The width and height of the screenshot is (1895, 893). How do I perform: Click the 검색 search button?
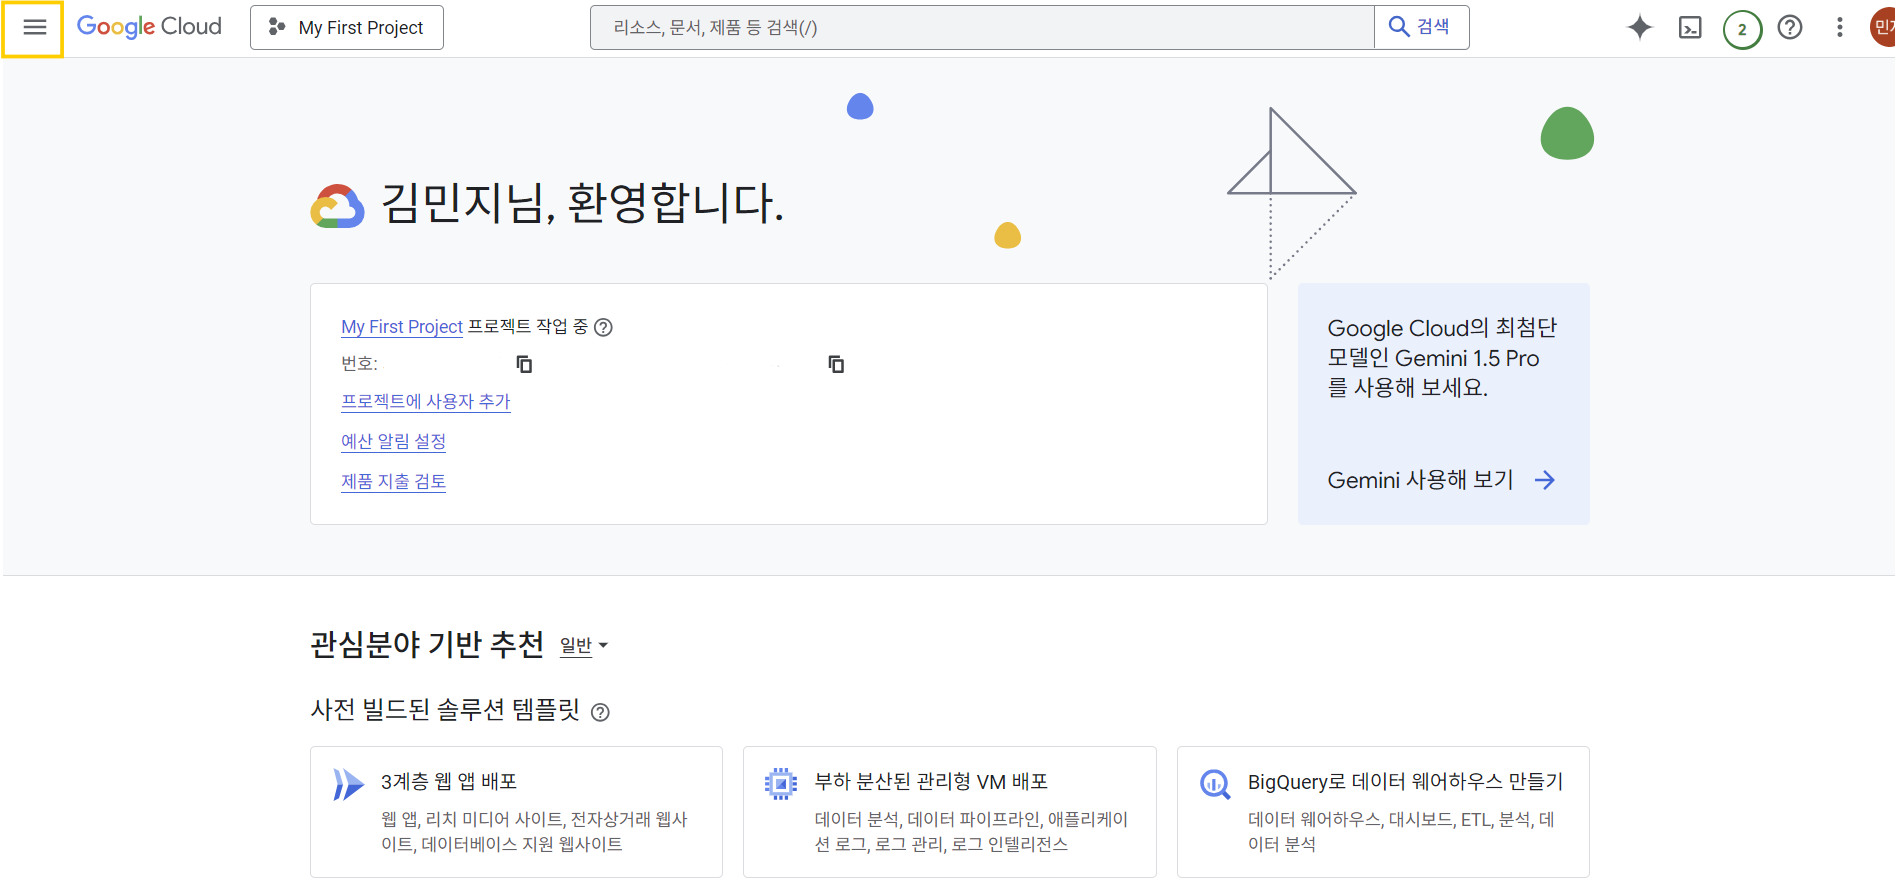point(1421,27)
